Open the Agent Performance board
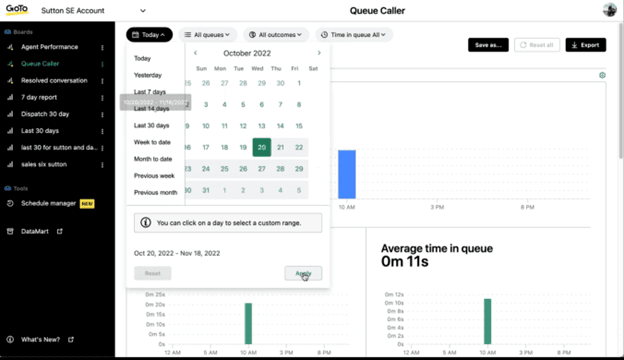 click(x=49, y=47)
